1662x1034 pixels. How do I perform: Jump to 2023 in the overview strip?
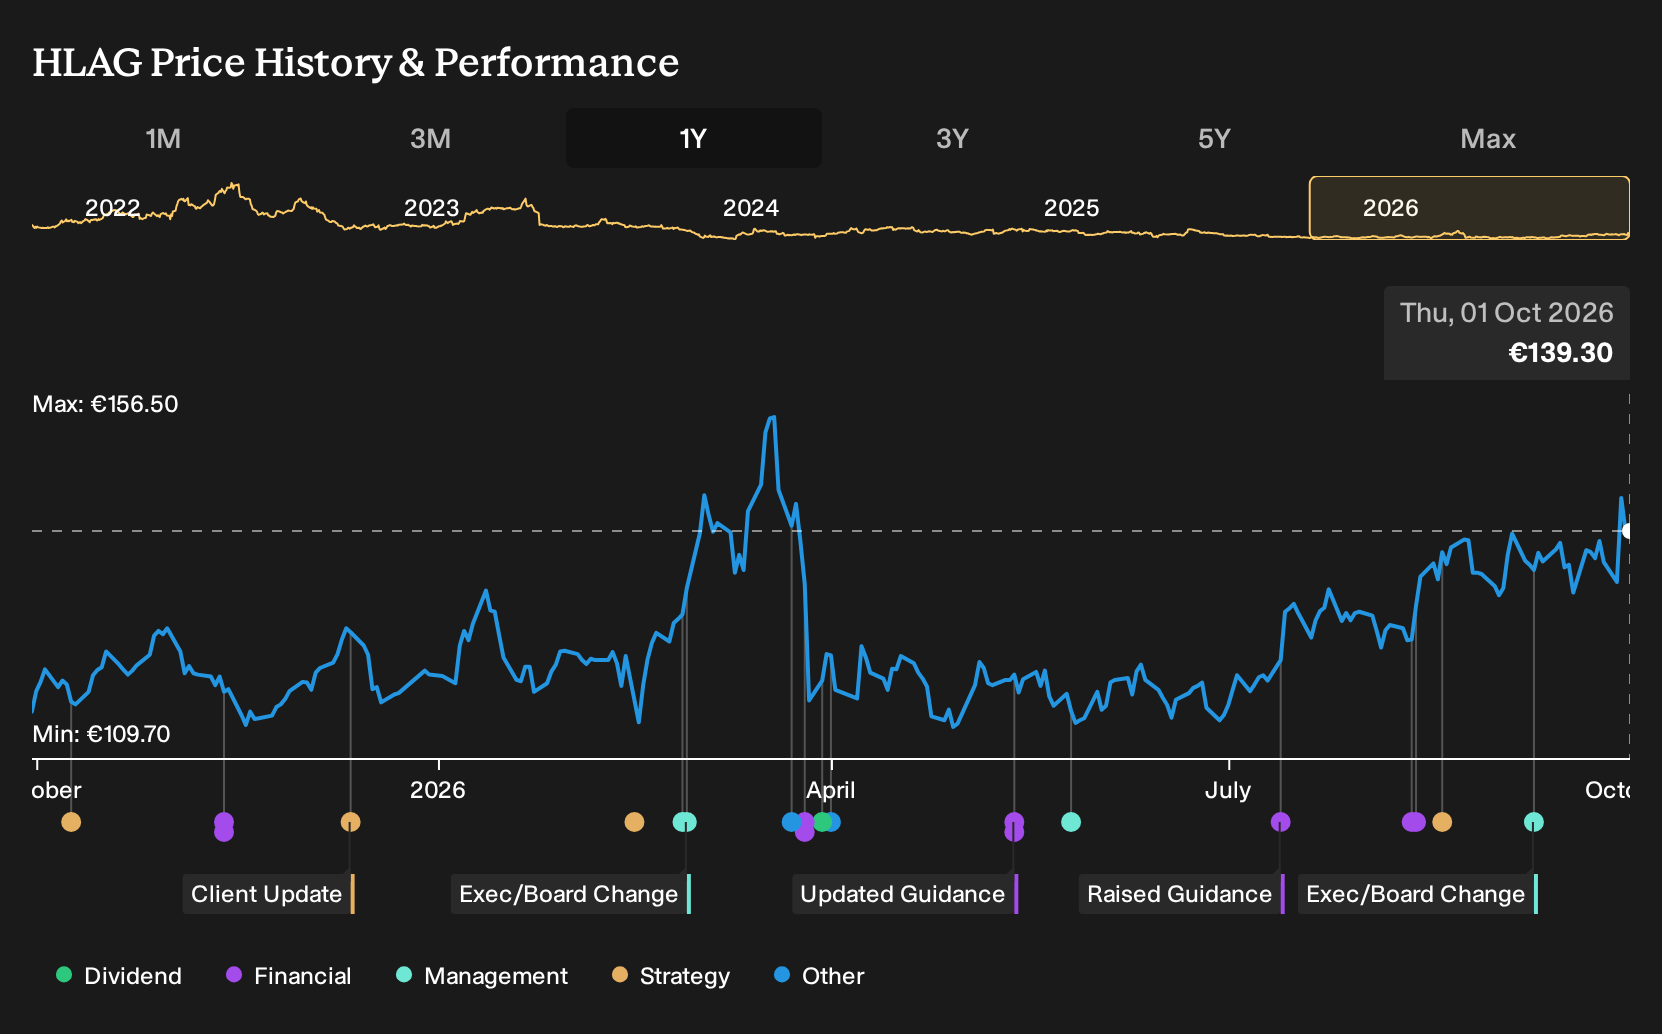431,208
